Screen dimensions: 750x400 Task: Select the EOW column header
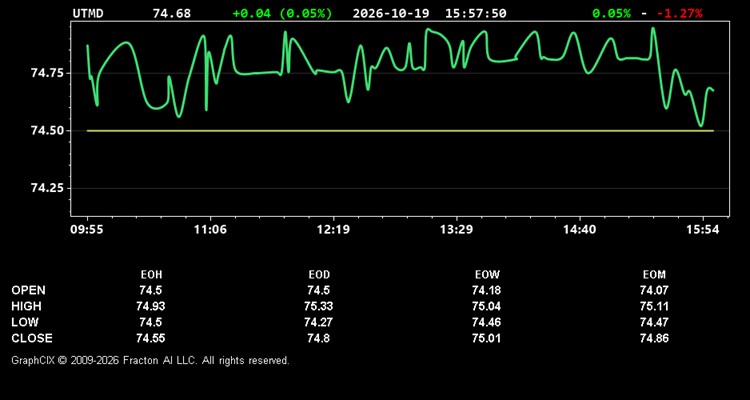pos(487,275)
